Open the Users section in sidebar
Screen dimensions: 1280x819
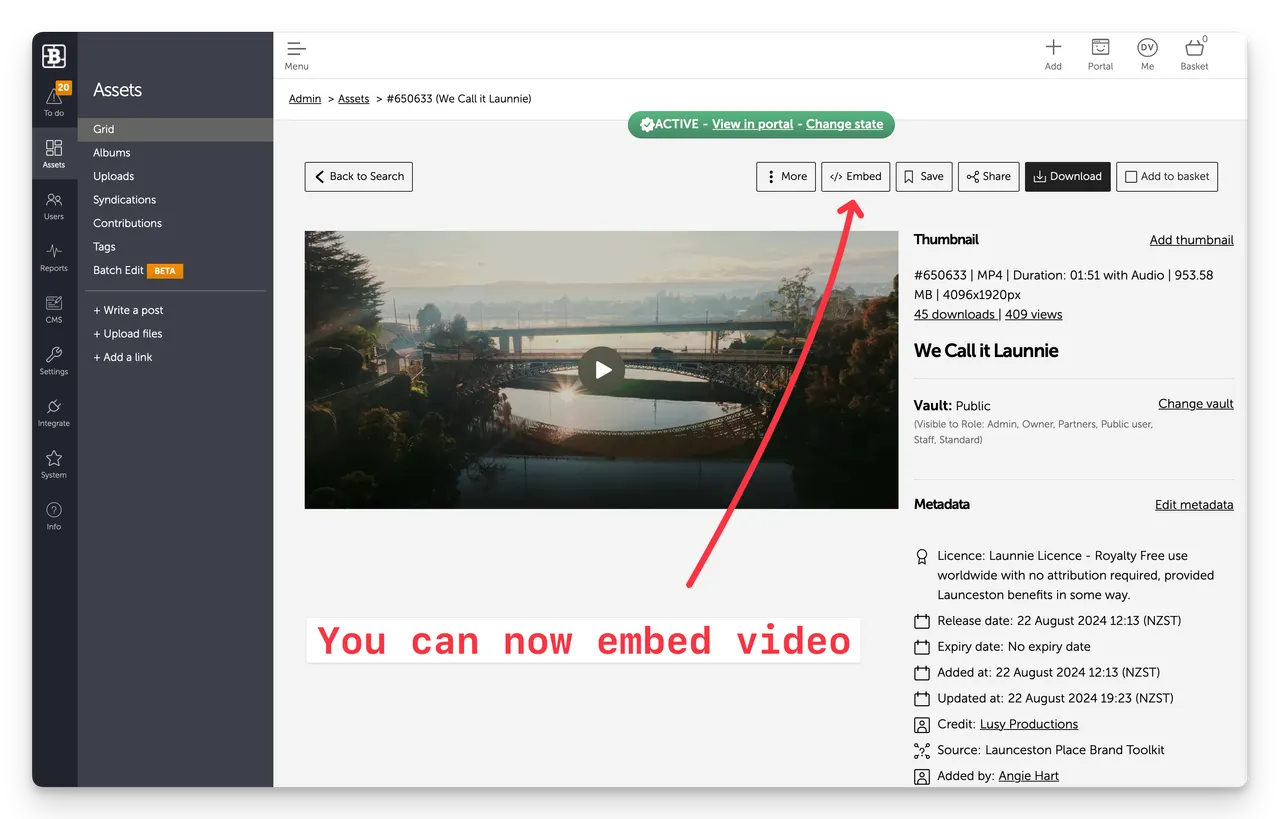click(54, 205)
